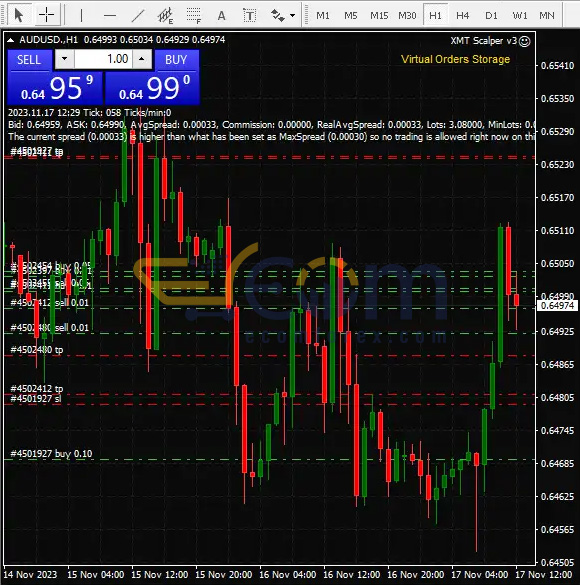Choose the trendline drawing tool
The width and height of the screenshot is (580, 585).
click(138, 16)
